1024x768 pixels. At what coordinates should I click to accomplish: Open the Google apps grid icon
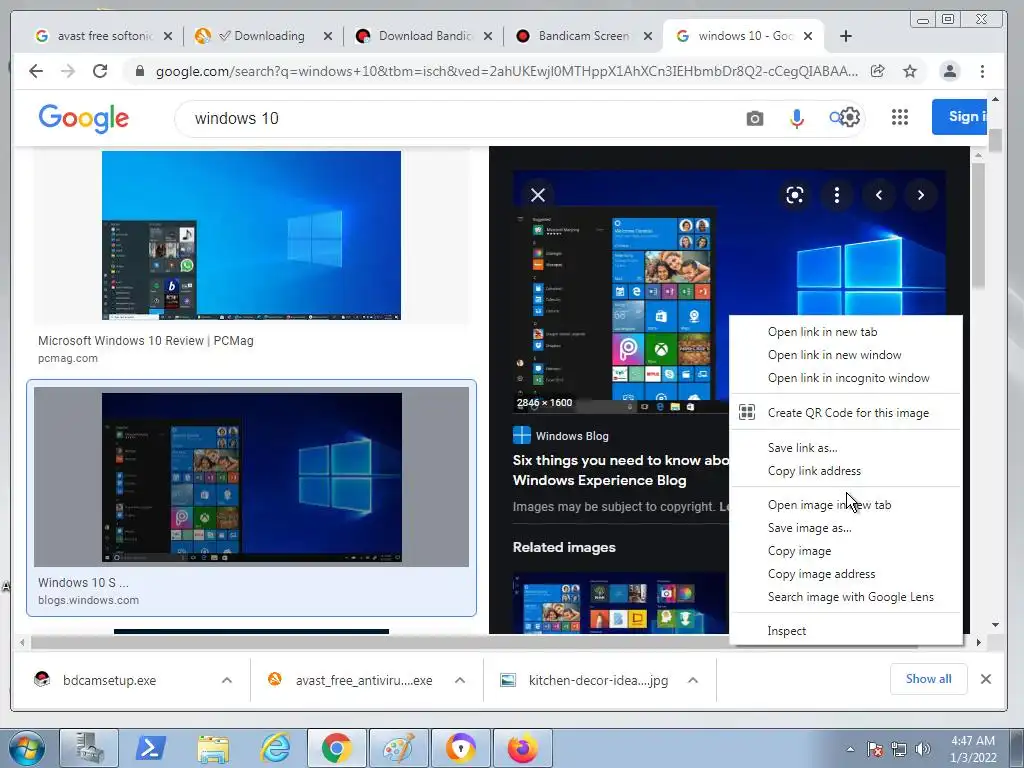pos(899,117)
